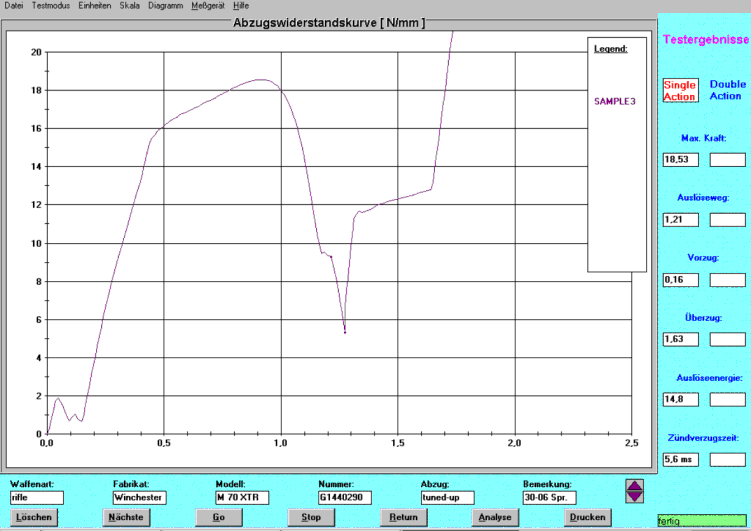Image resolution: width=751 pixels, height=531 pixels.
Task: Open the Skala menu
Action: (130, 6)
